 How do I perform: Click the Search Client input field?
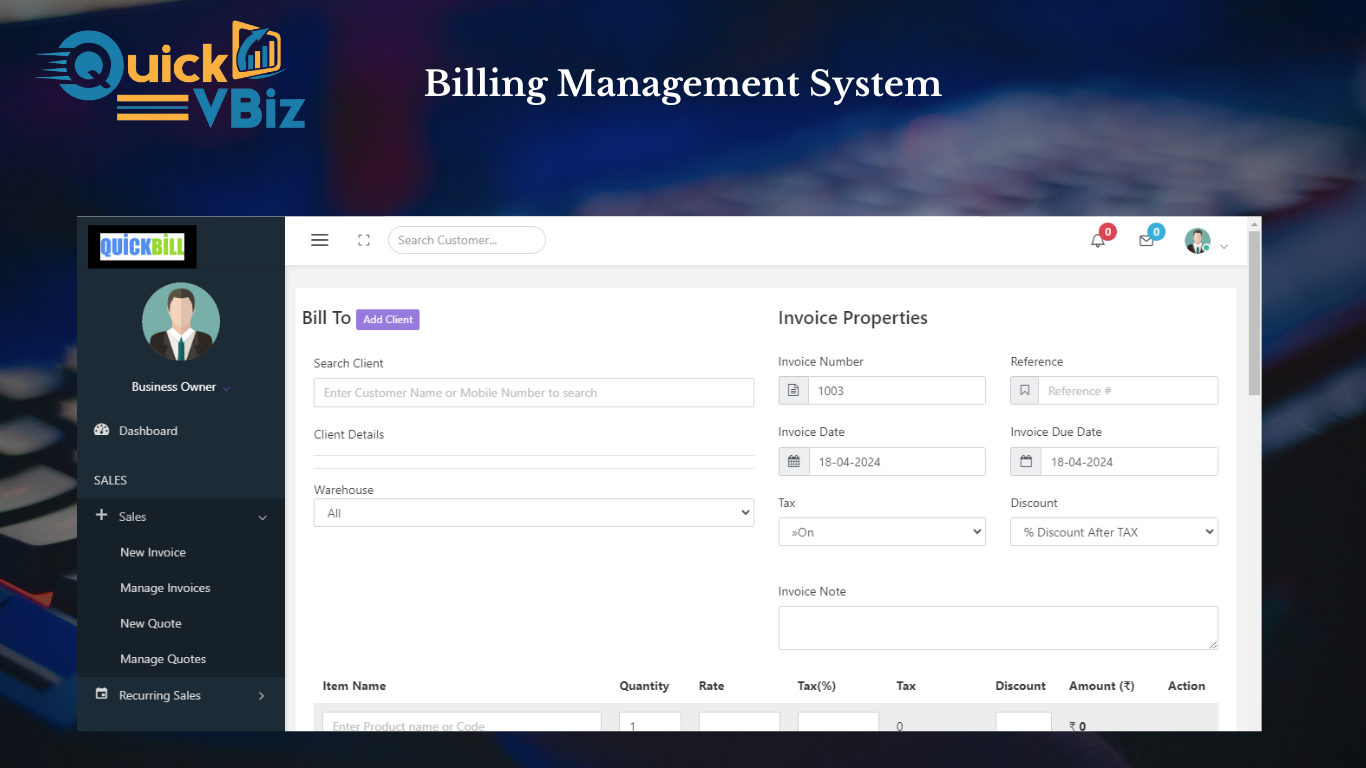pyautogui.click(x=533, y=393)
